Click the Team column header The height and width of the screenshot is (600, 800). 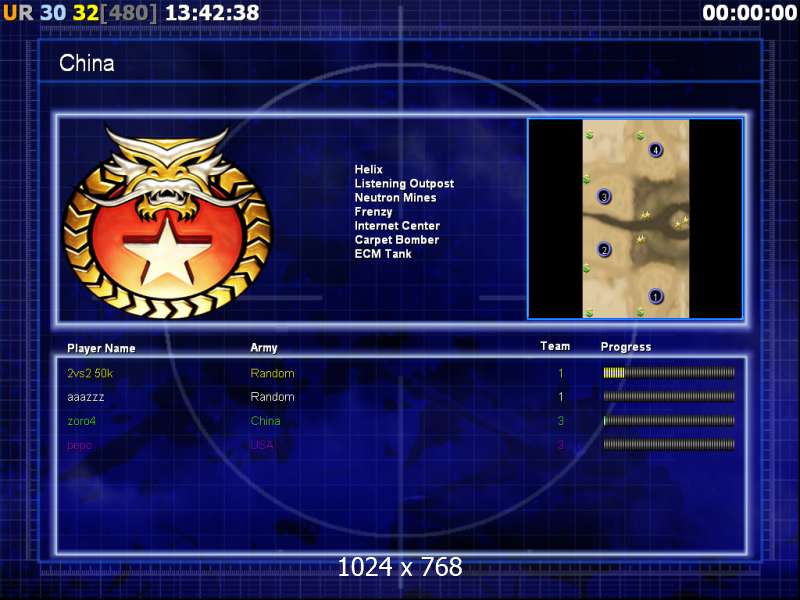[555, 346]
